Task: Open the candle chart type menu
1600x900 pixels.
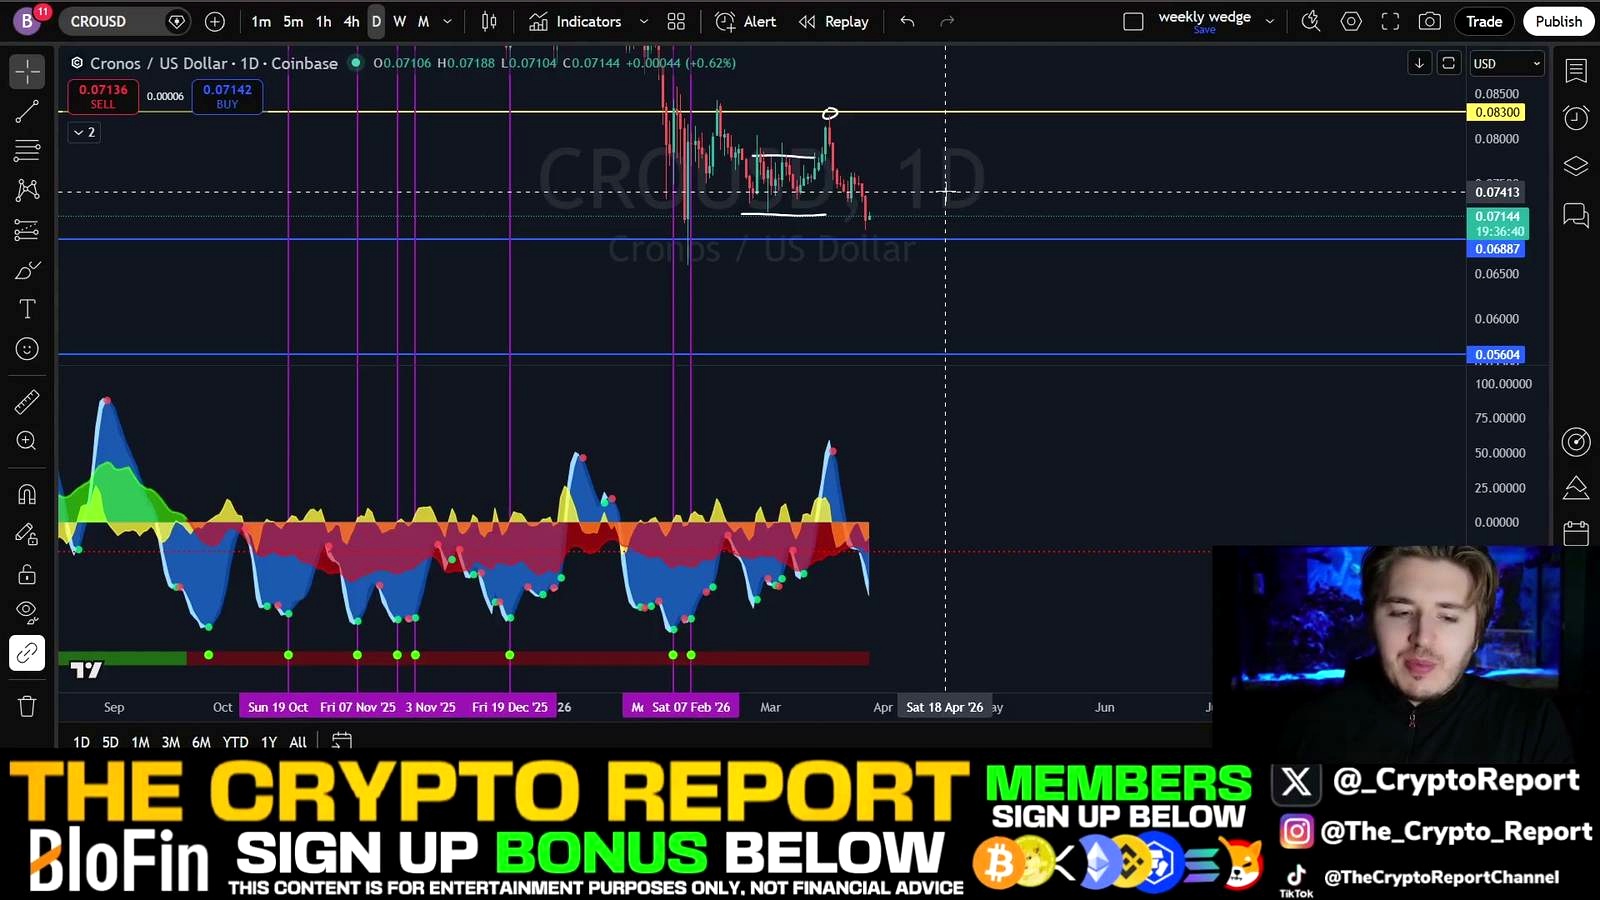Action: (x=489, y=21)
